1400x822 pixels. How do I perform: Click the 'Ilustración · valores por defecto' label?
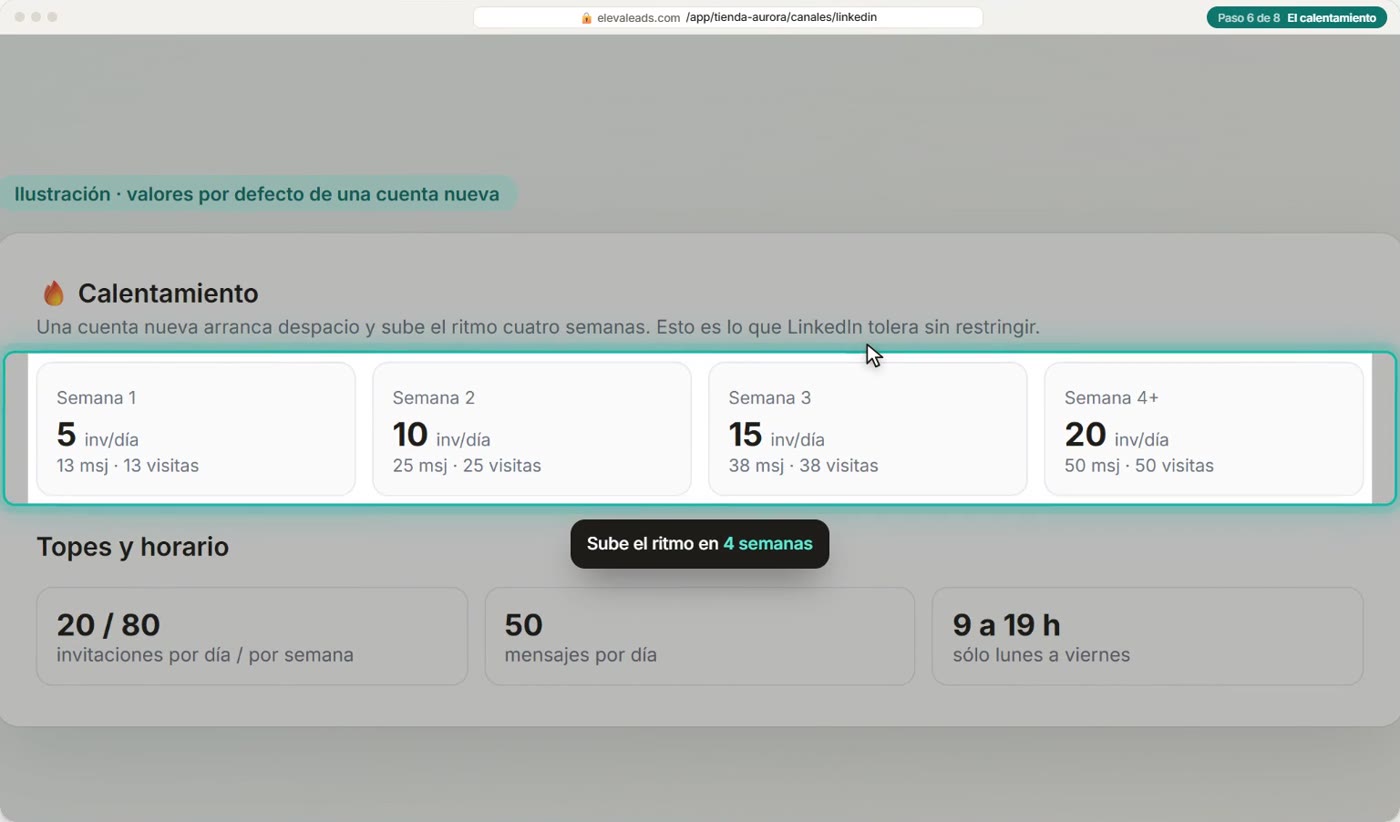257,194
